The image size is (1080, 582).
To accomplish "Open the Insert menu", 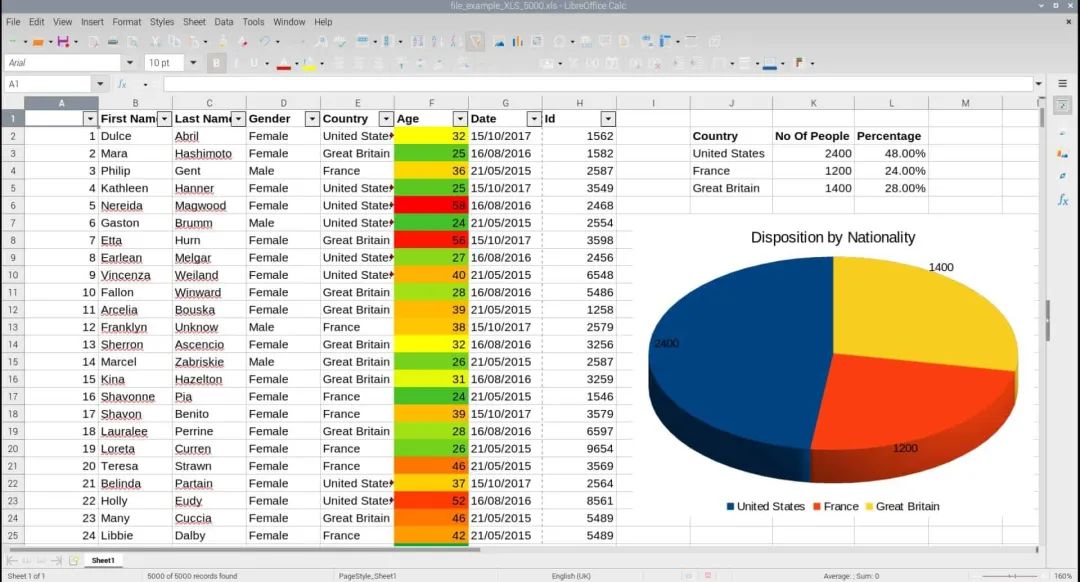I will [92, 22].
